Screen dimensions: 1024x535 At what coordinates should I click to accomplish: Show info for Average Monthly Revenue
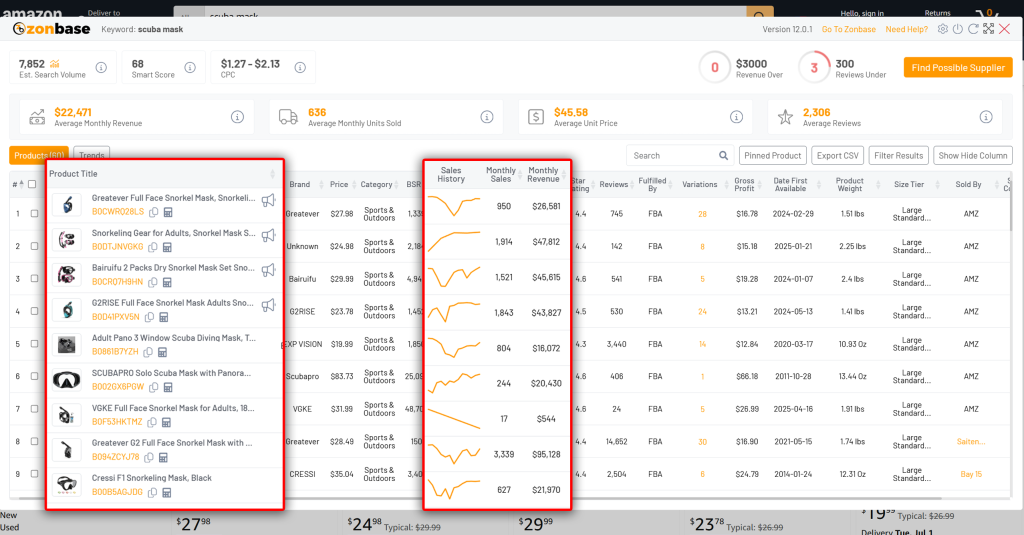point(237,117)
